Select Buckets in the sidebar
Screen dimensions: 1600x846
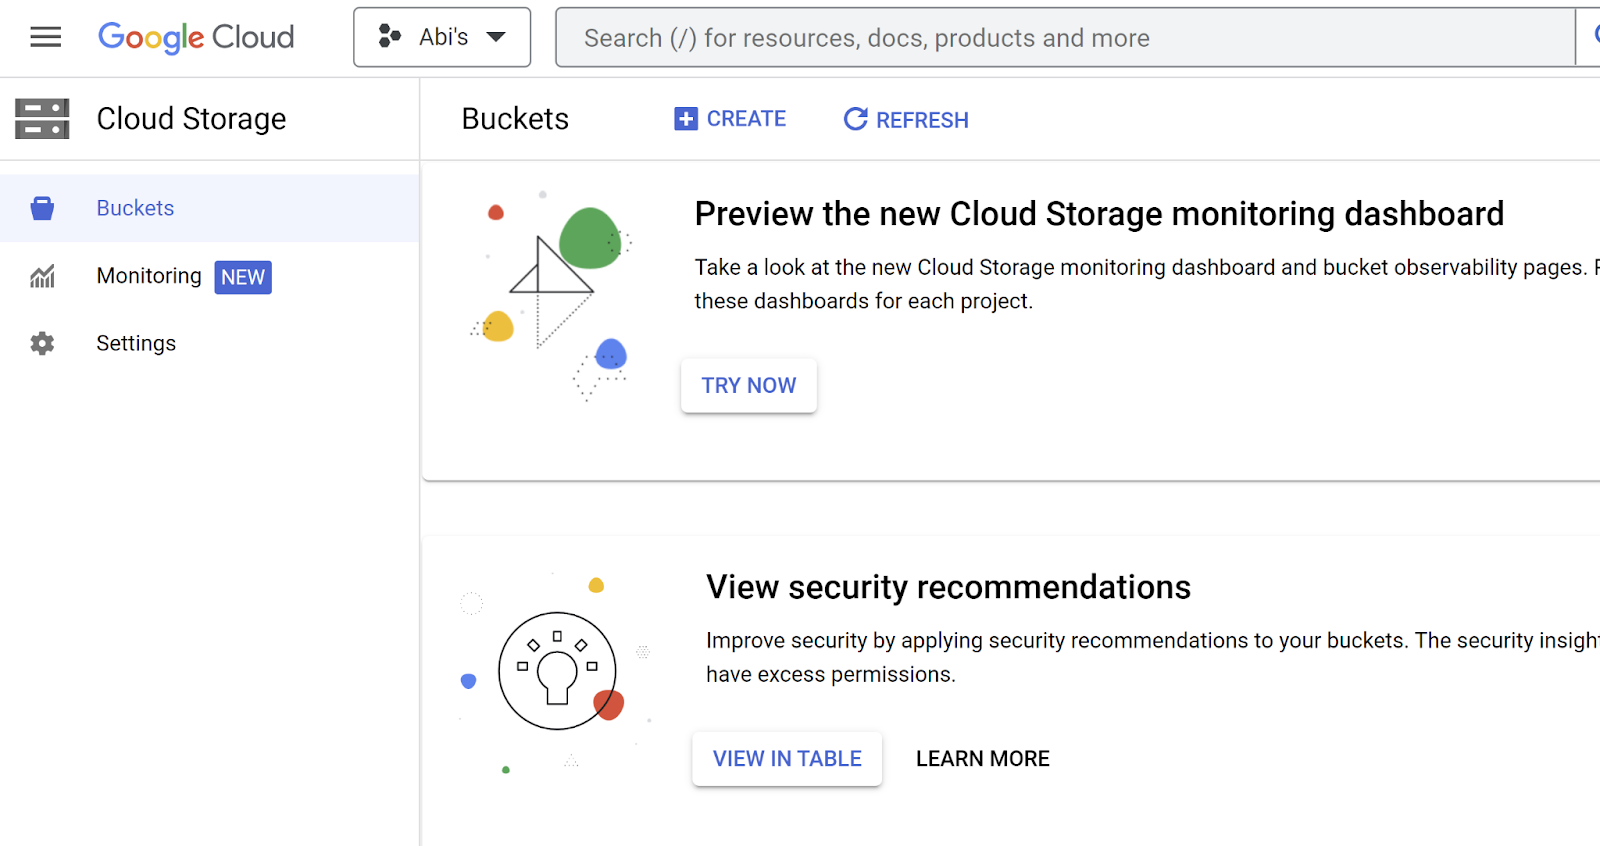[x=135, y=207]
